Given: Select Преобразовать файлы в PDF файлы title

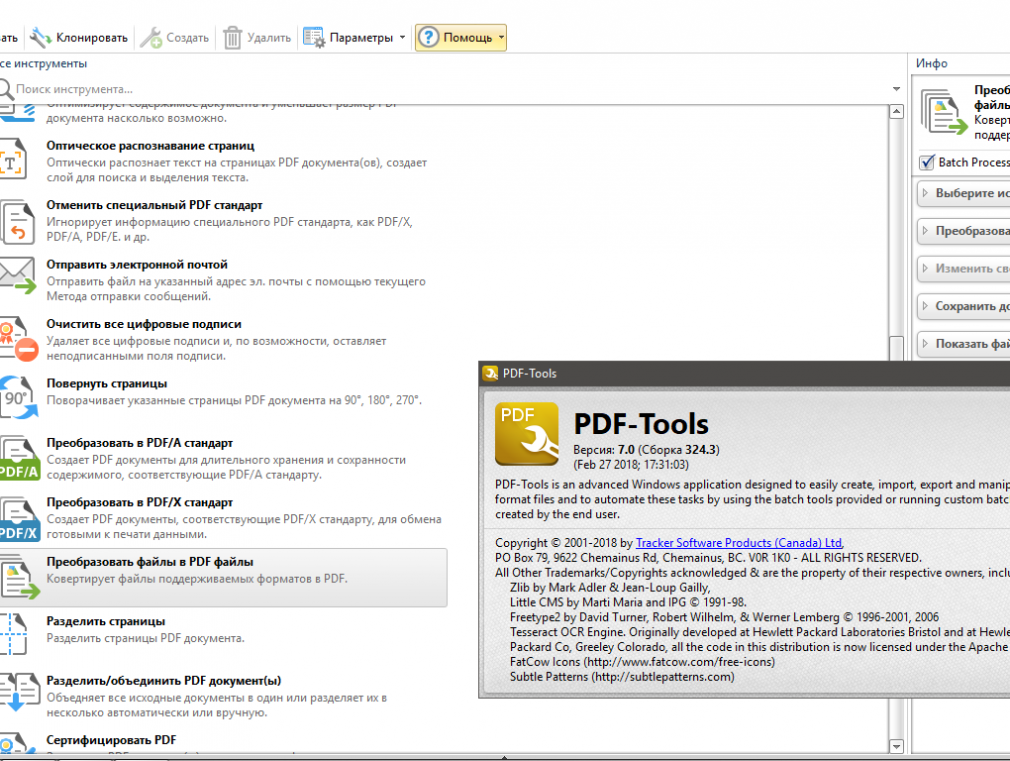Looking at the screenshot, I should point(149,562).
